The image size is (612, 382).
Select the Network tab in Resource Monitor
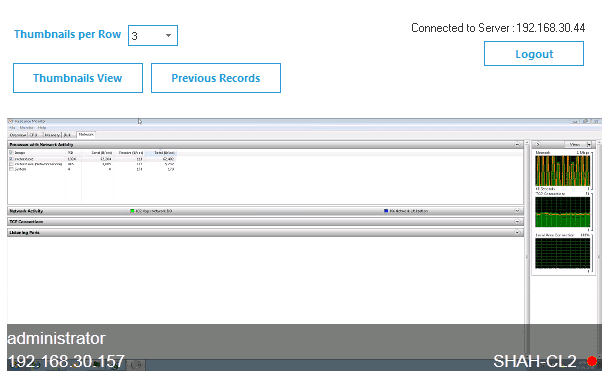pos(86,135)
